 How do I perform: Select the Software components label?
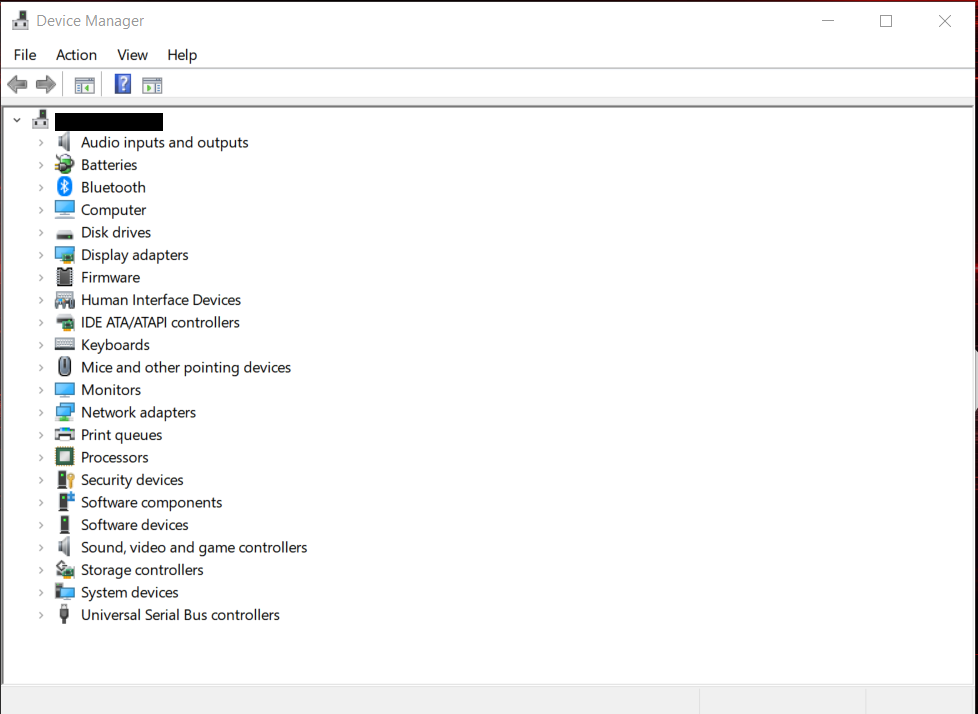tap(152, 502)
